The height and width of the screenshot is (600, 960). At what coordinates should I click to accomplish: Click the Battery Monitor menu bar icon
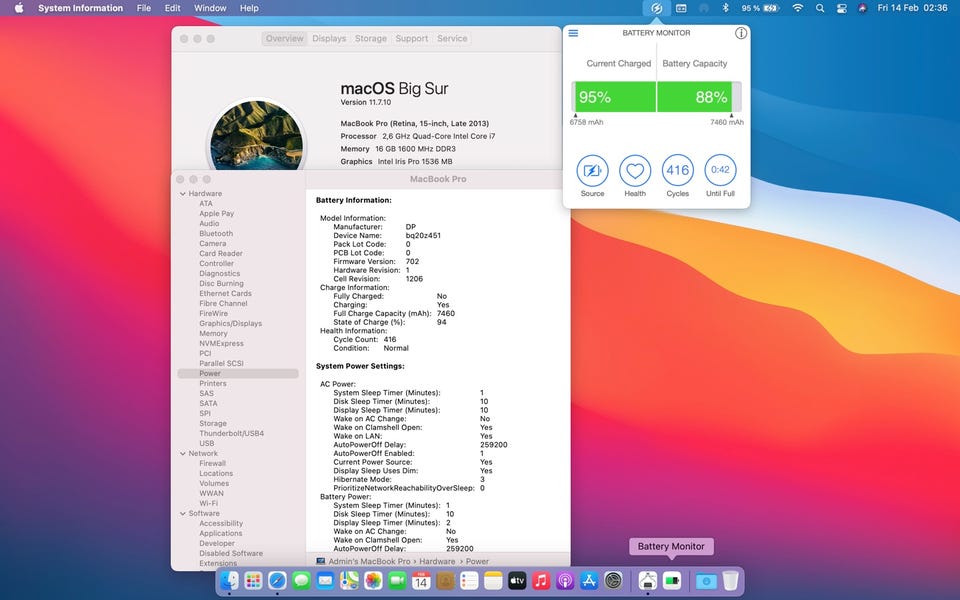[656, 8]
